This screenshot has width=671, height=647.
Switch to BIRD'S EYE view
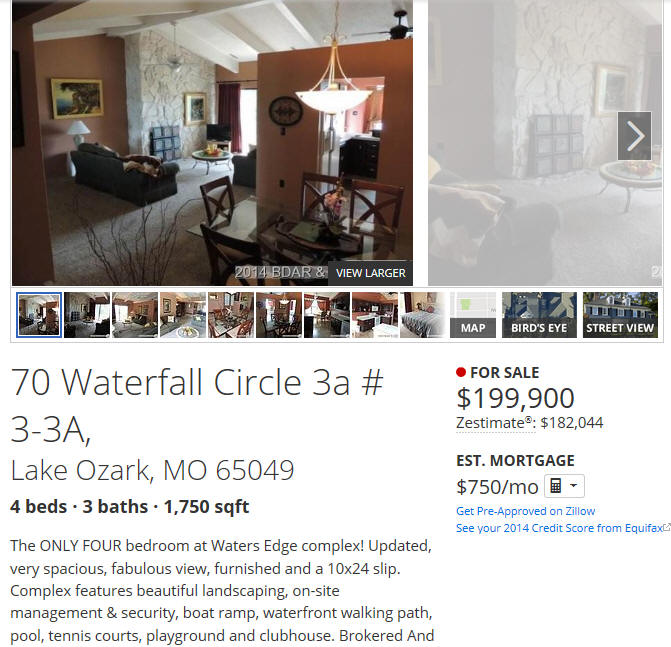coord(539,315)
